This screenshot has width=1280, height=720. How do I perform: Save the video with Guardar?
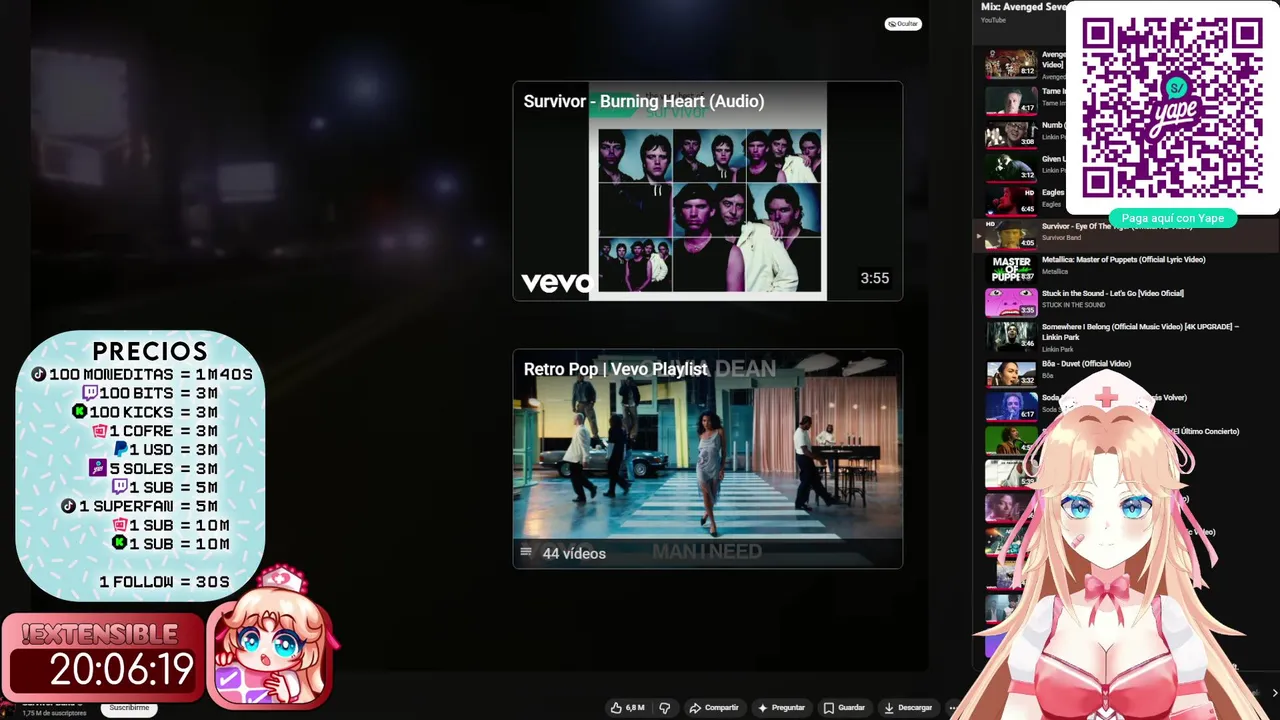point(844,707)
